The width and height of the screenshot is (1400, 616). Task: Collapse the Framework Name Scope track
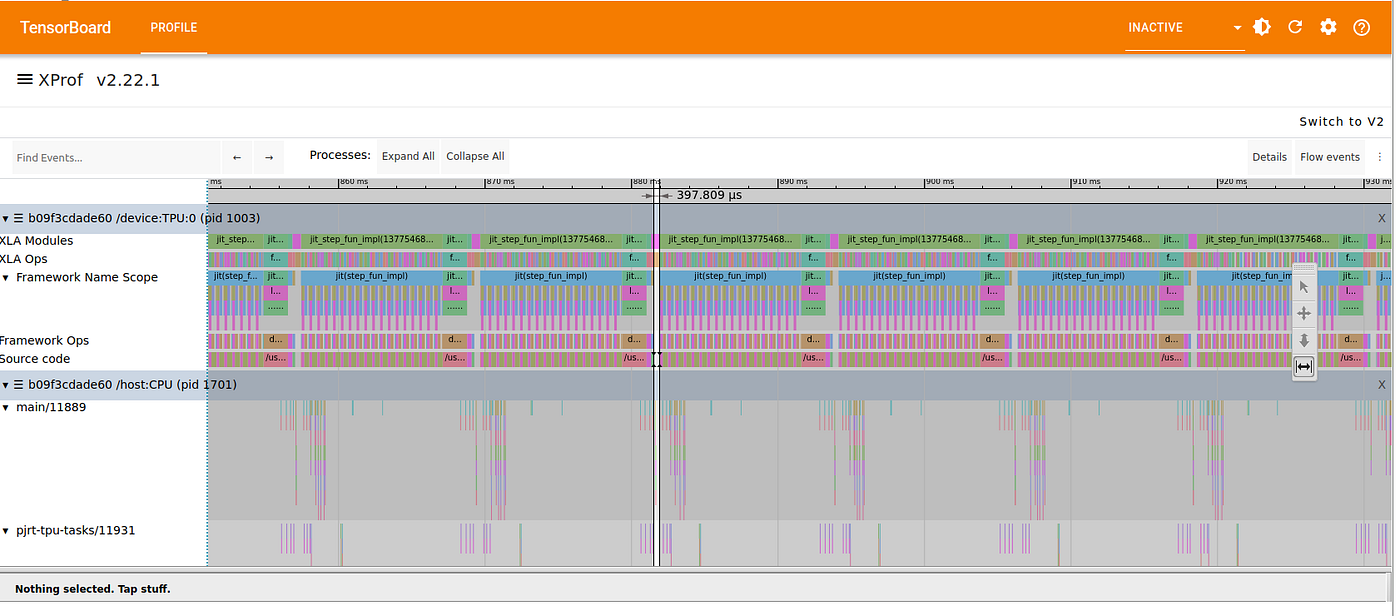coord(5,278)
